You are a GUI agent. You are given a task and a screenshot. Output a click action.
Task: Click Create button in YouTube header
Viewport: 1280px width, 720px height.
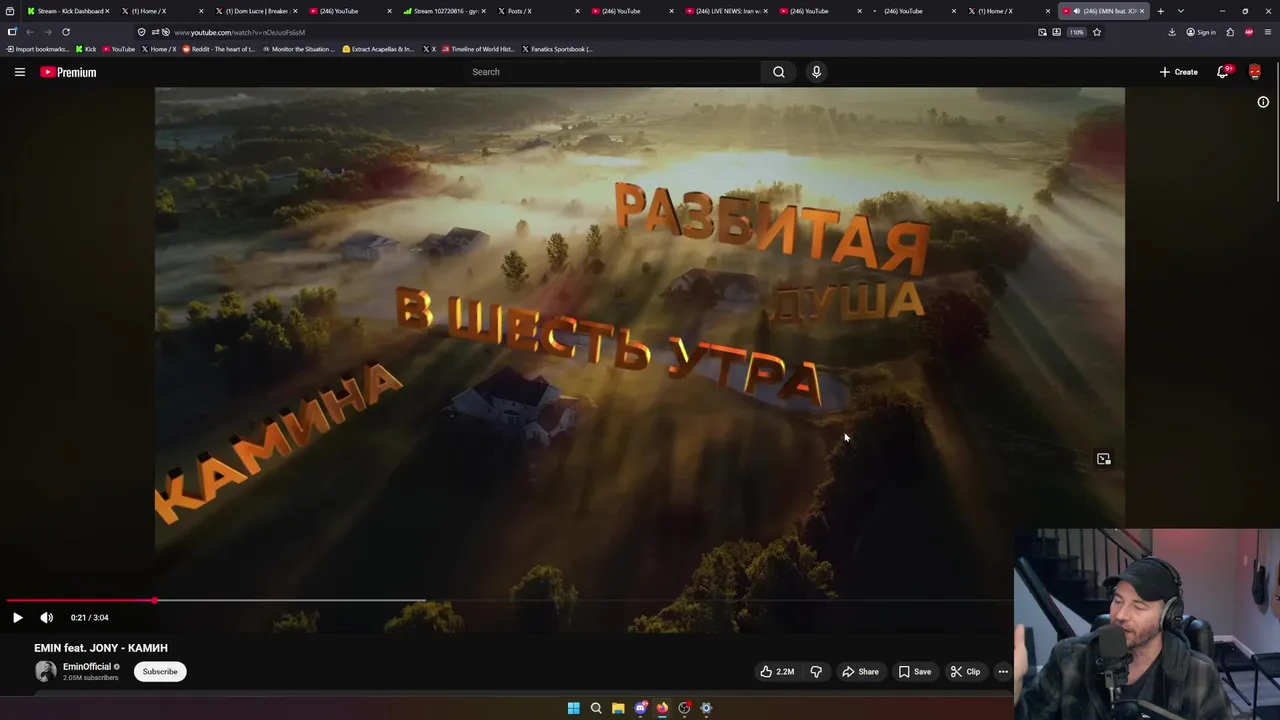point(1179,72)
